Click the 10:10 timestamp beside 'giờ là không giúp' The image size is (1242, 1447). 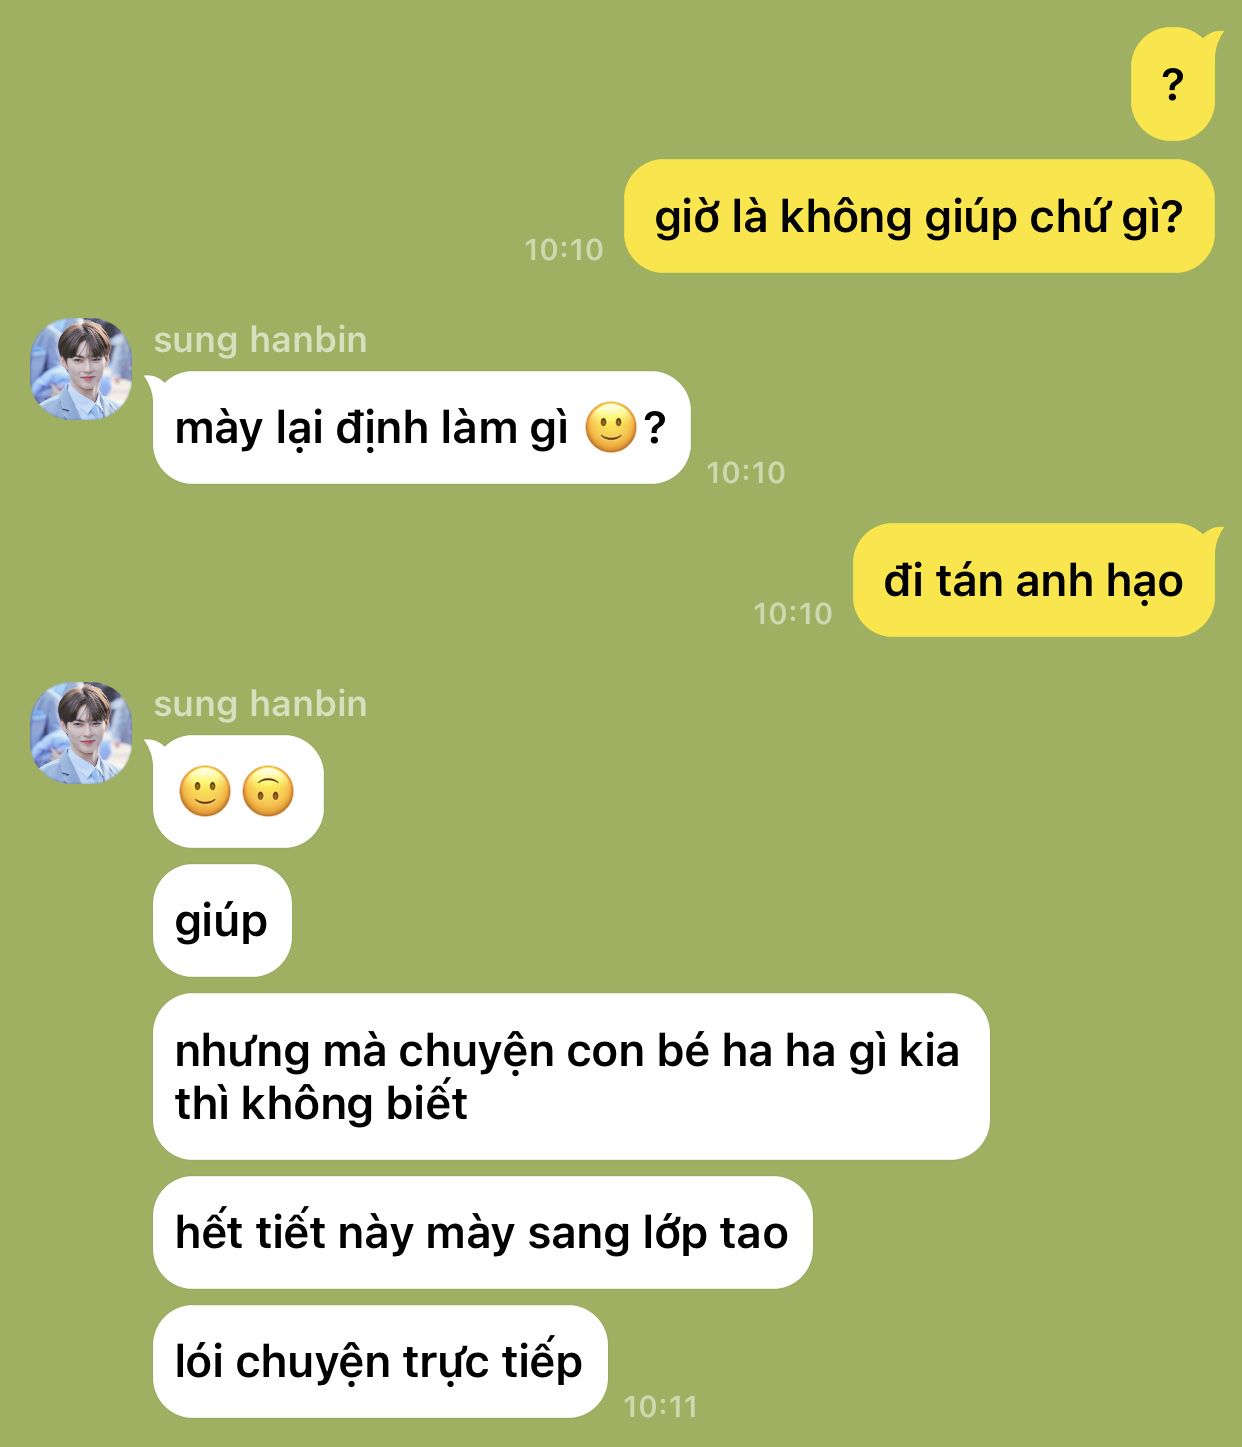(x=564, y=249)
